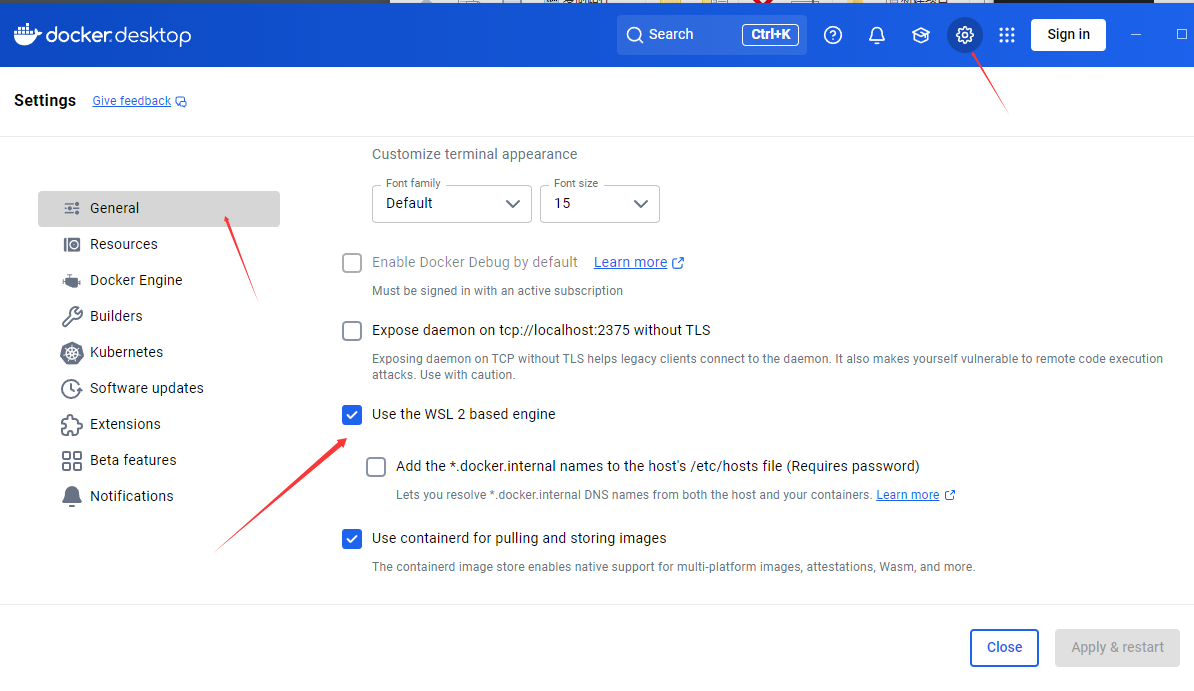Click the Kubernetes helm wheel icon
1194x691 pixels.
point(72,353)
